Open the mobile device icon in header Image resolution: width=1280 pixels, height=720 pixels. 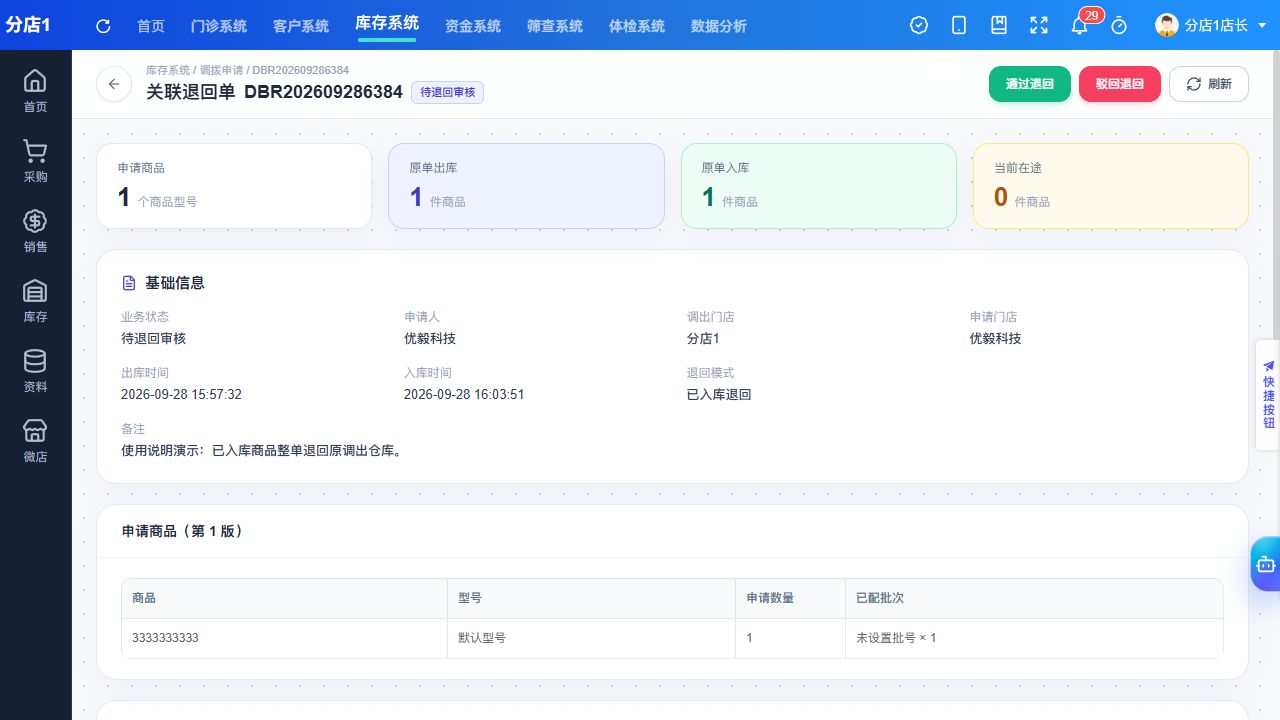959,26
